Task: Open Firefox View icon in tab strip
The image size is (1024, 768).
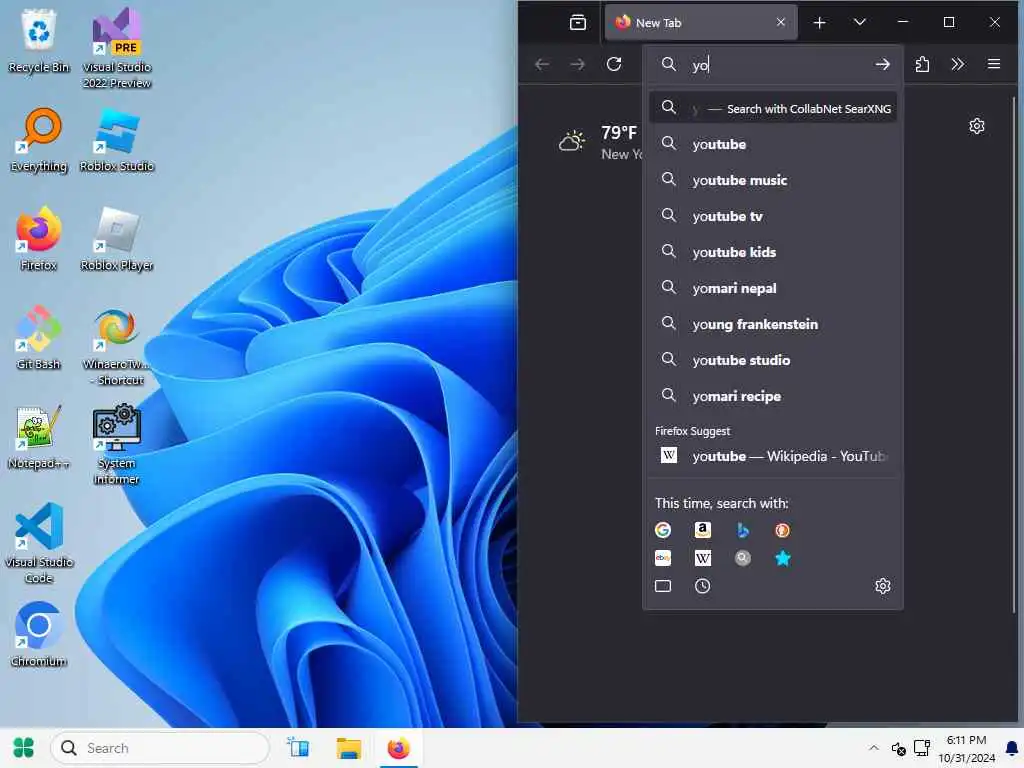Action: point(578,23)
